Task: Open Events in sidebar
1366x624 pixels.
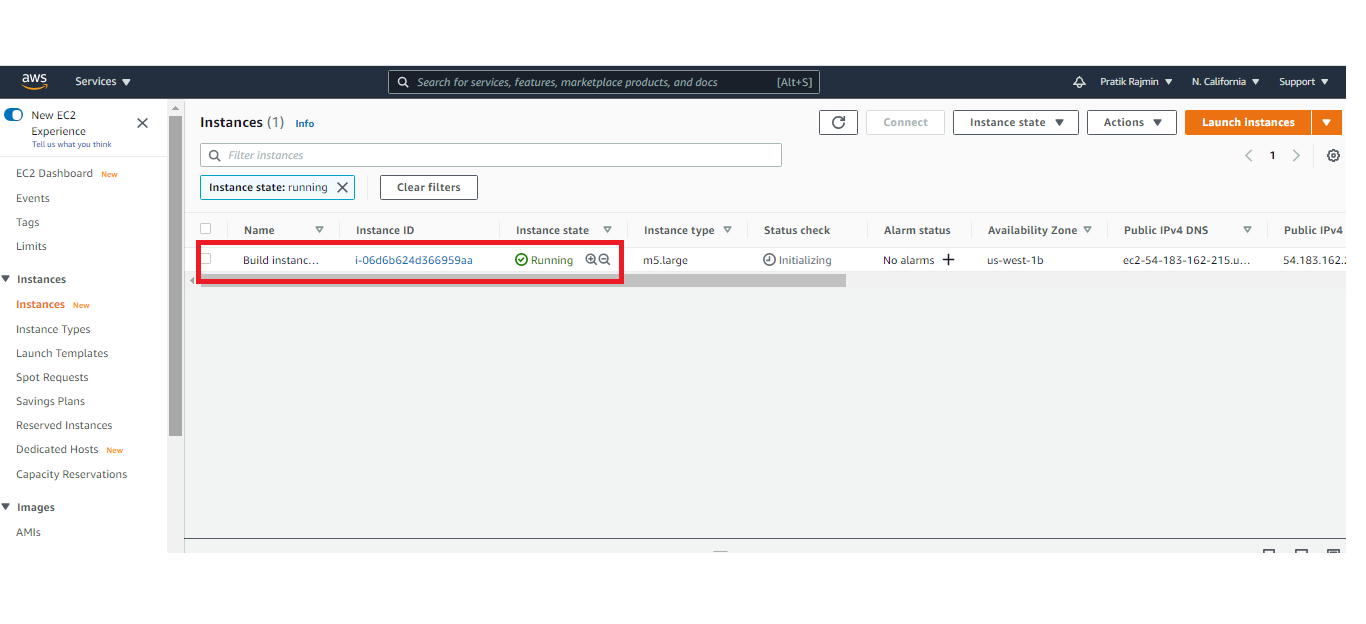Action: pos(33,198)
